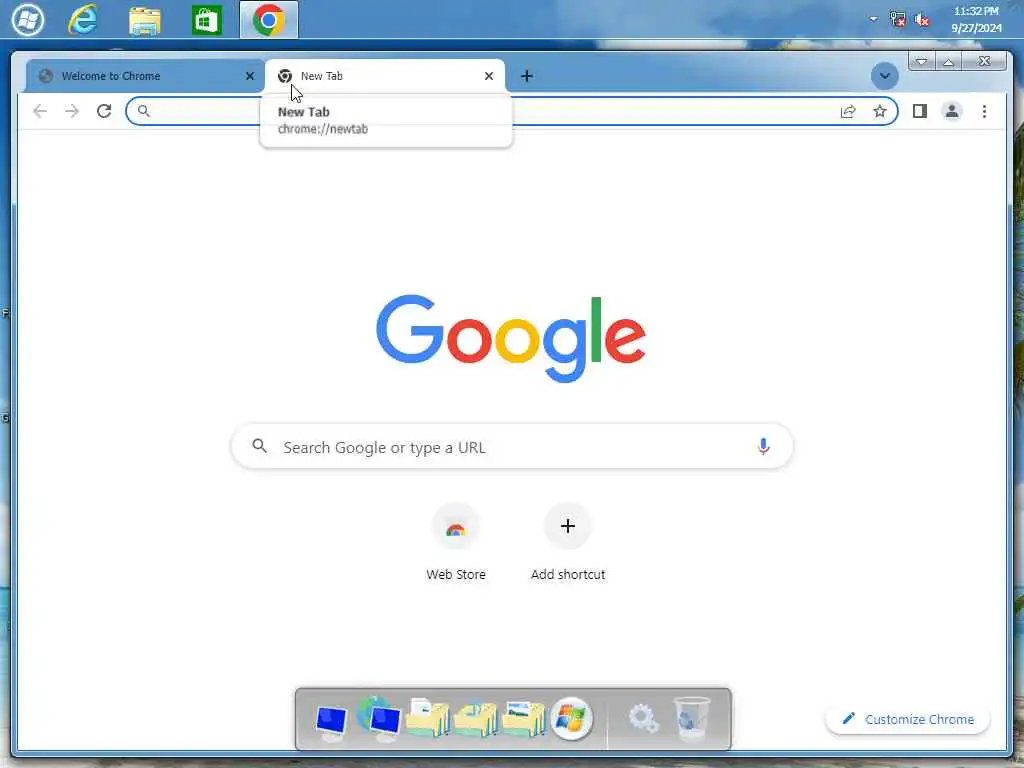Open Customize Chrome
This screenshot has width=1024, height=768.
click(x=908, y=719)
